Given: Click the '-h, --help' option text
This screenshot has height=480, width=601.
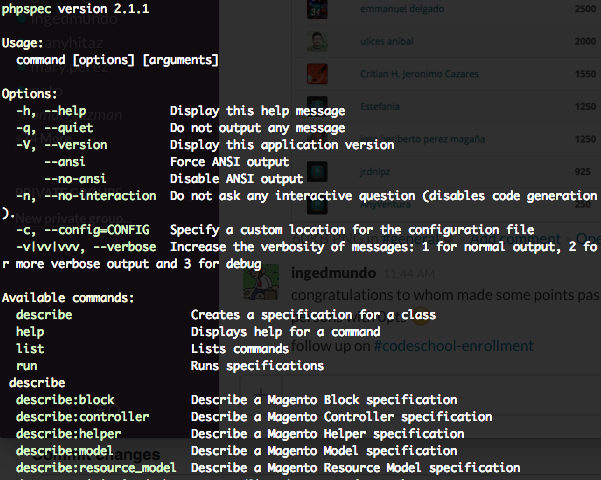Looking at the screenshot, I should click(x=51, y=111).
